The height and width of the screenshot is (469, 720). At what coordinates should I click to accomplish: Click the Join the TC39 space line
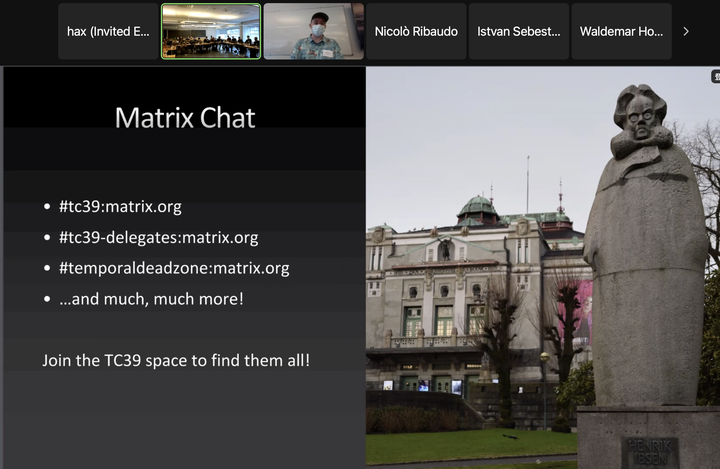tap(176, 361)
